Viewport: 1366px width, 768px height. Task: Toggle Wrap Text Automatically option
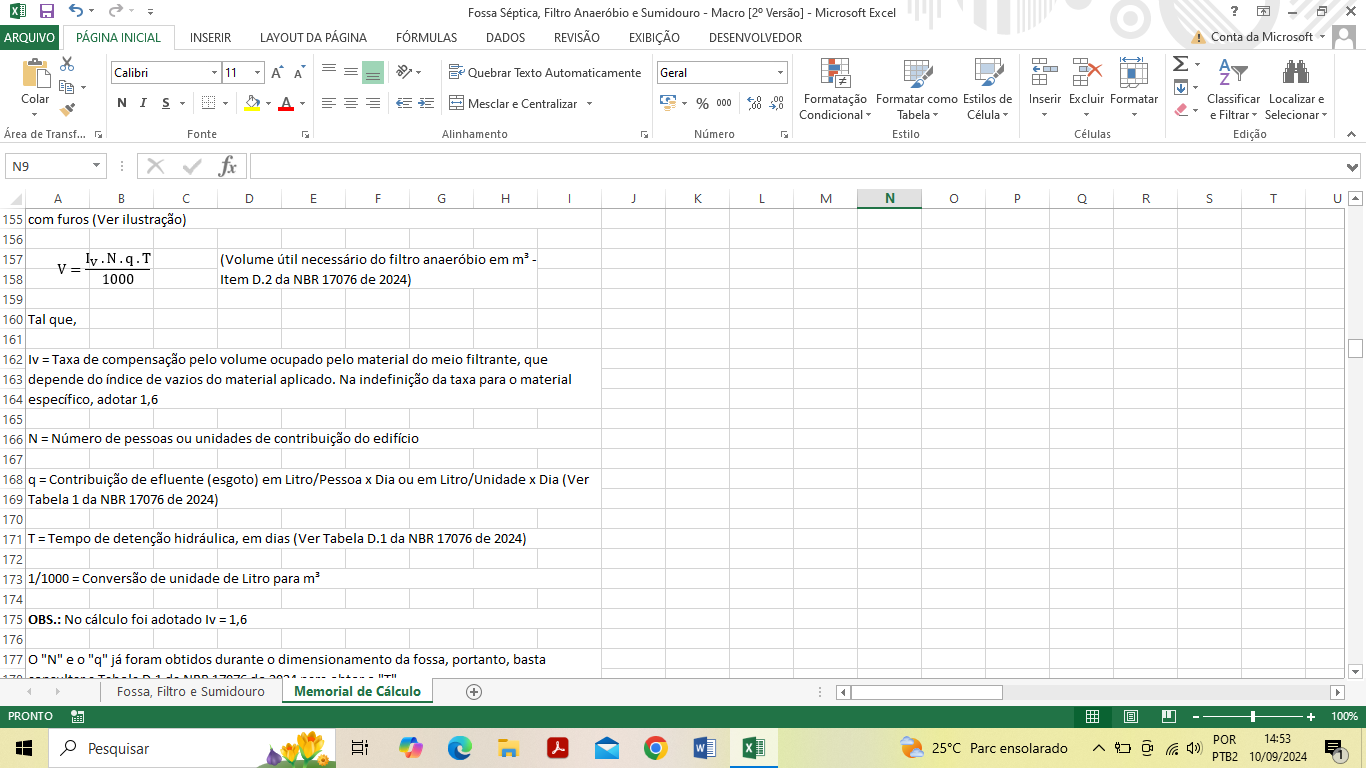(545, 73)
